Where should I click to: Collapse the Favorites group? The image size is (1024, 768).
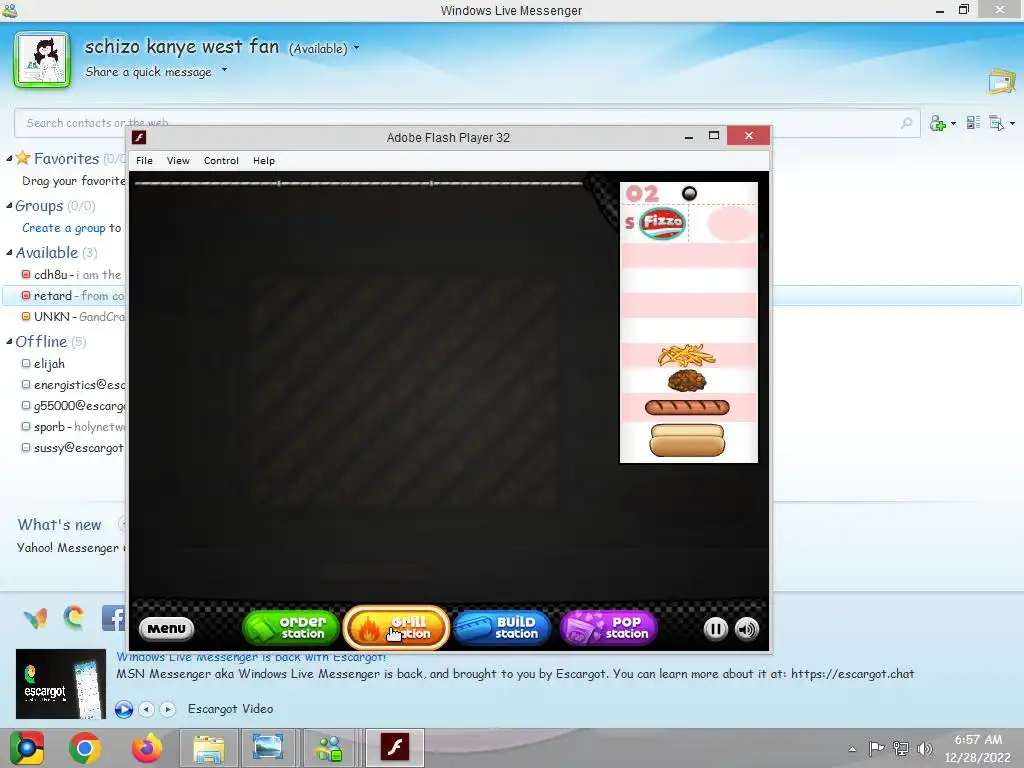click(9, 158)
